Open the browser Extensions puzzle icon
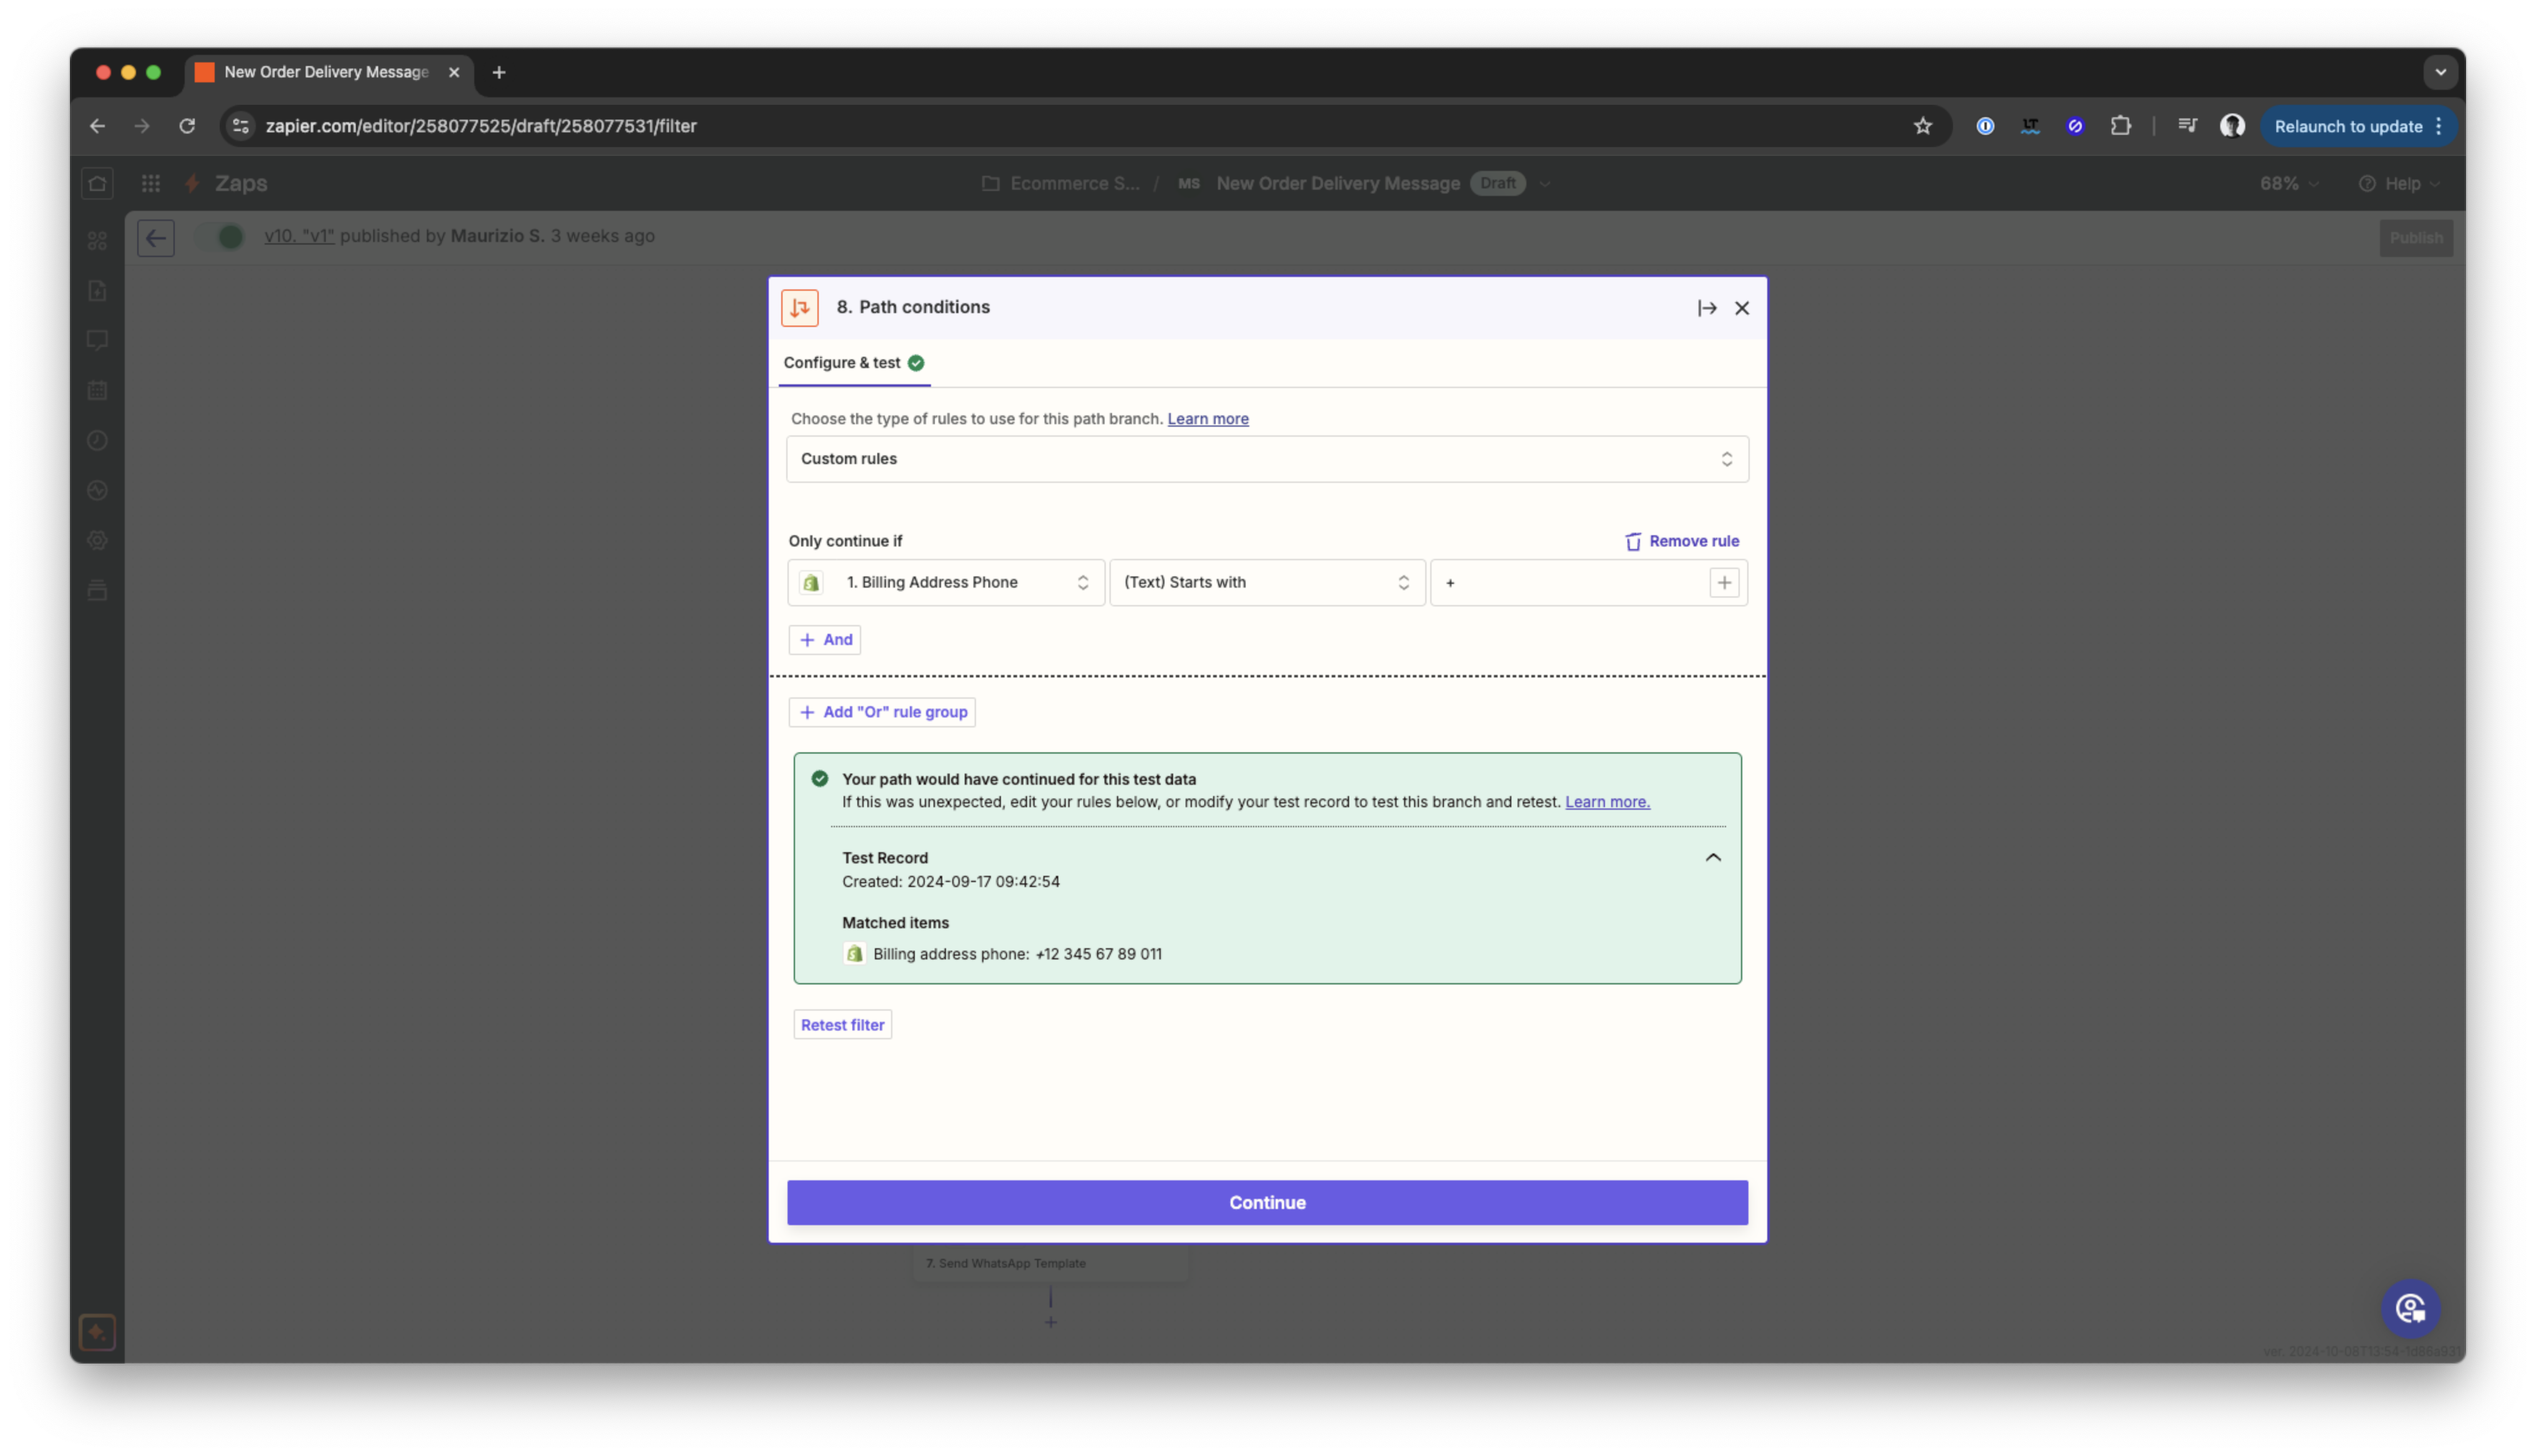This screenshot has height=1456, width=2536. (x=2120, y=126)
